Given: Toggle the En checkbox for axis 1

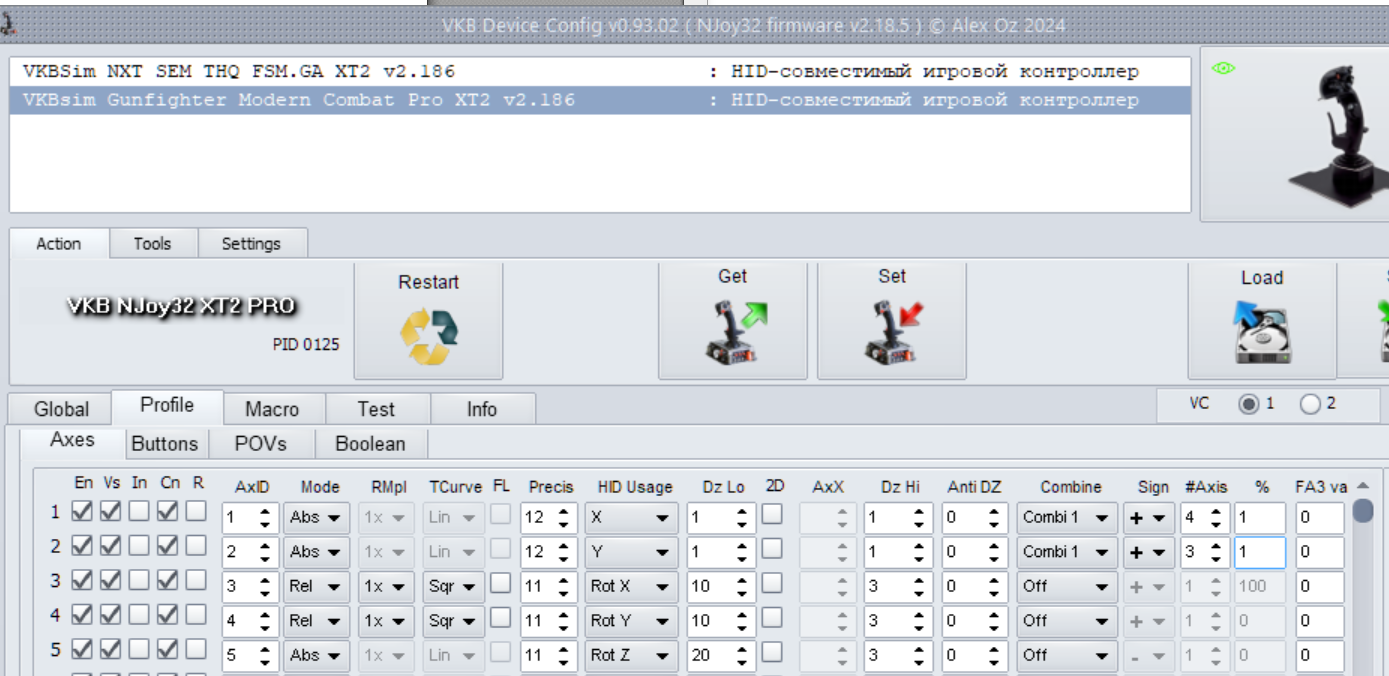Looking at the screenshot, I should (81, 512).
